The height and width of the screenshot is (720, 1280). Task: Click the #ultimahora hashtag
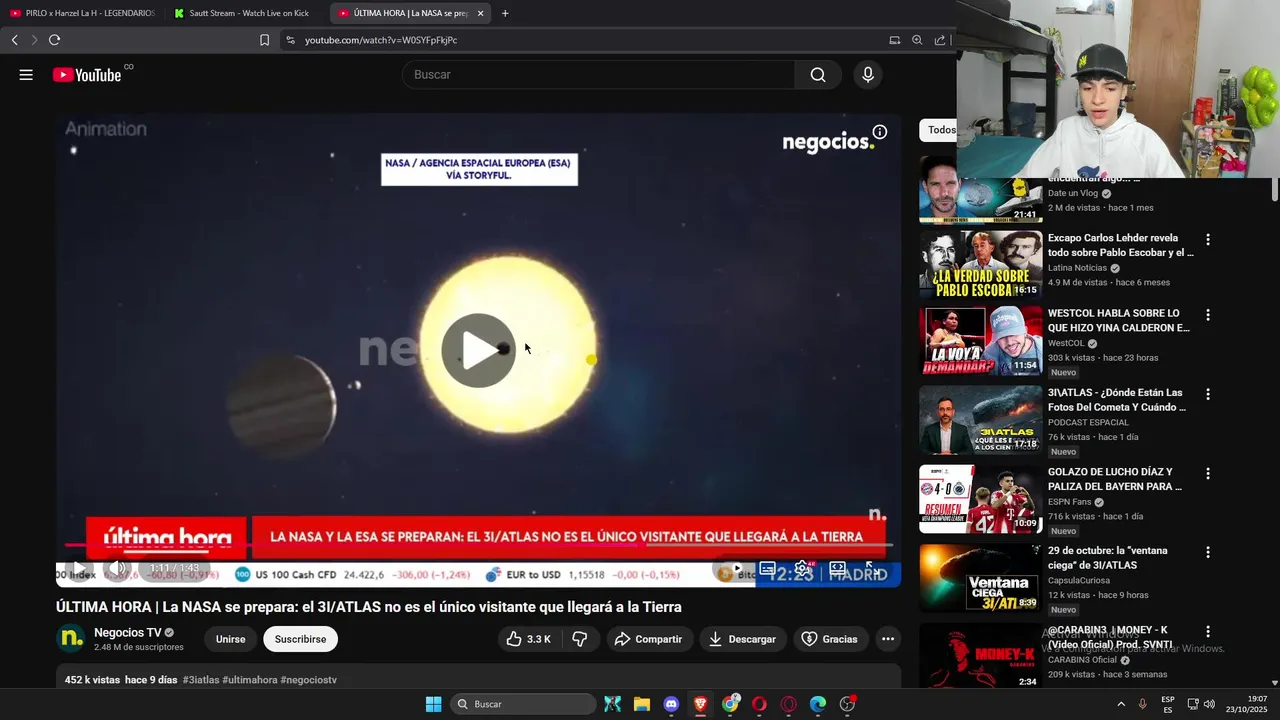[250, 680]
